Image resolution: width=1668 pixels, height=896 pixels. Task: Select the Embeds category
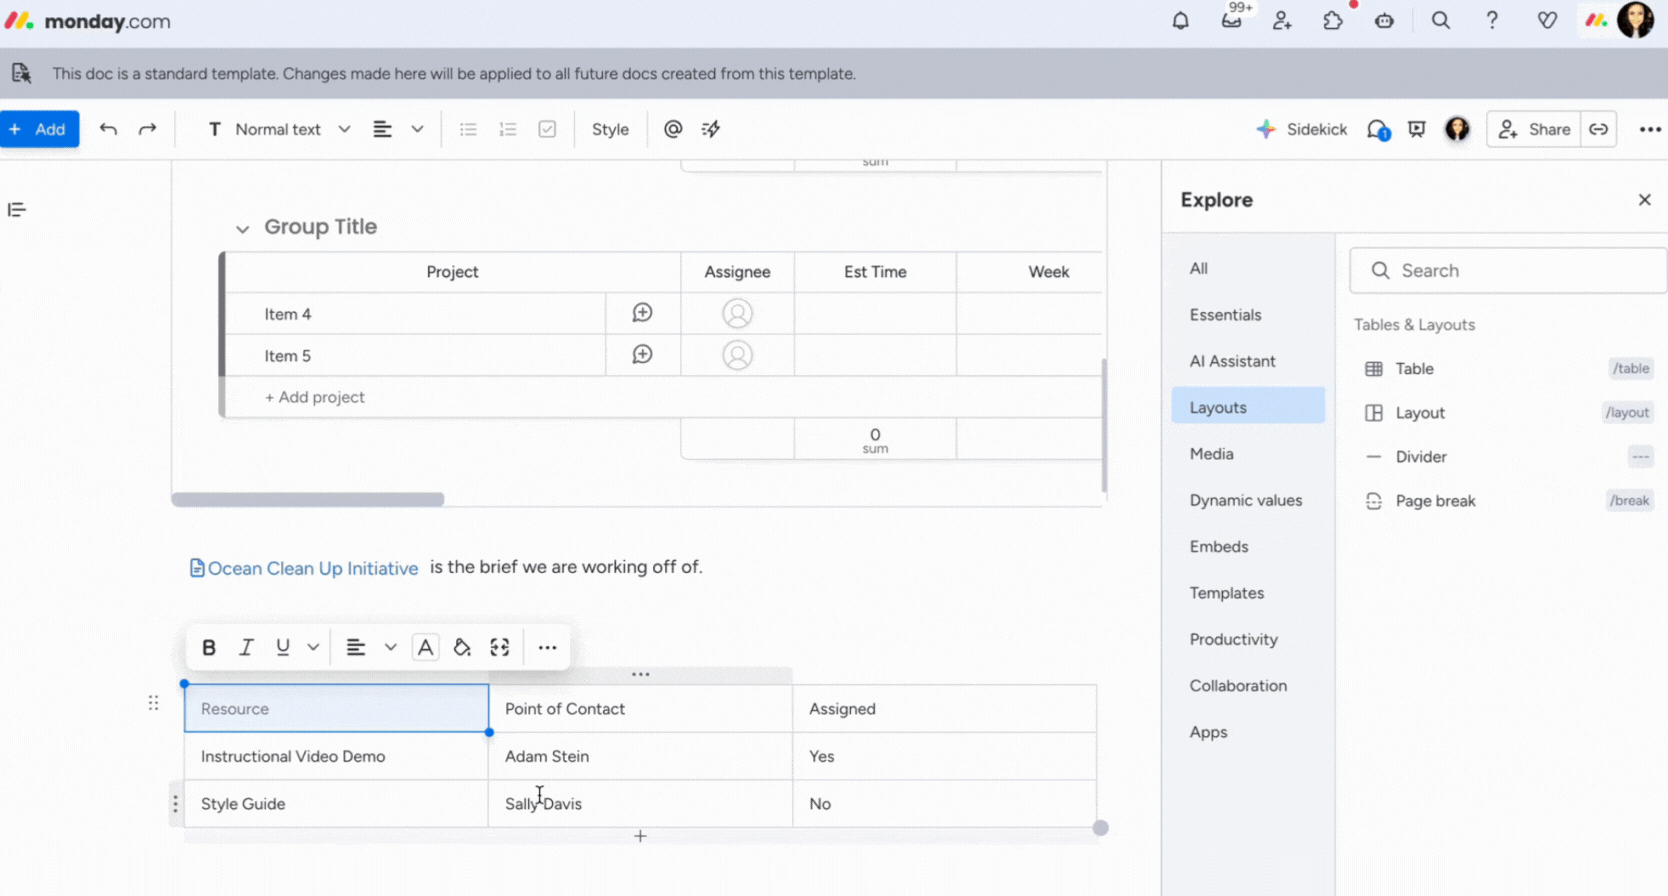coord(1248,547)
